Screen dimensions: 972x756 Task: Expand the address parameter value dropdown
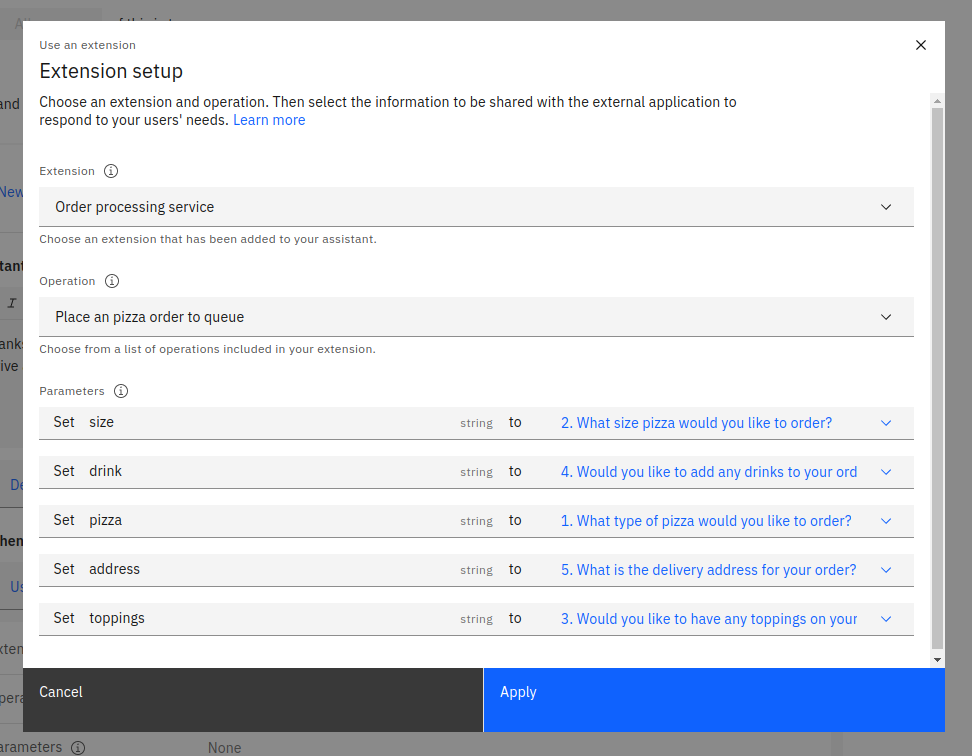[886, 570]
